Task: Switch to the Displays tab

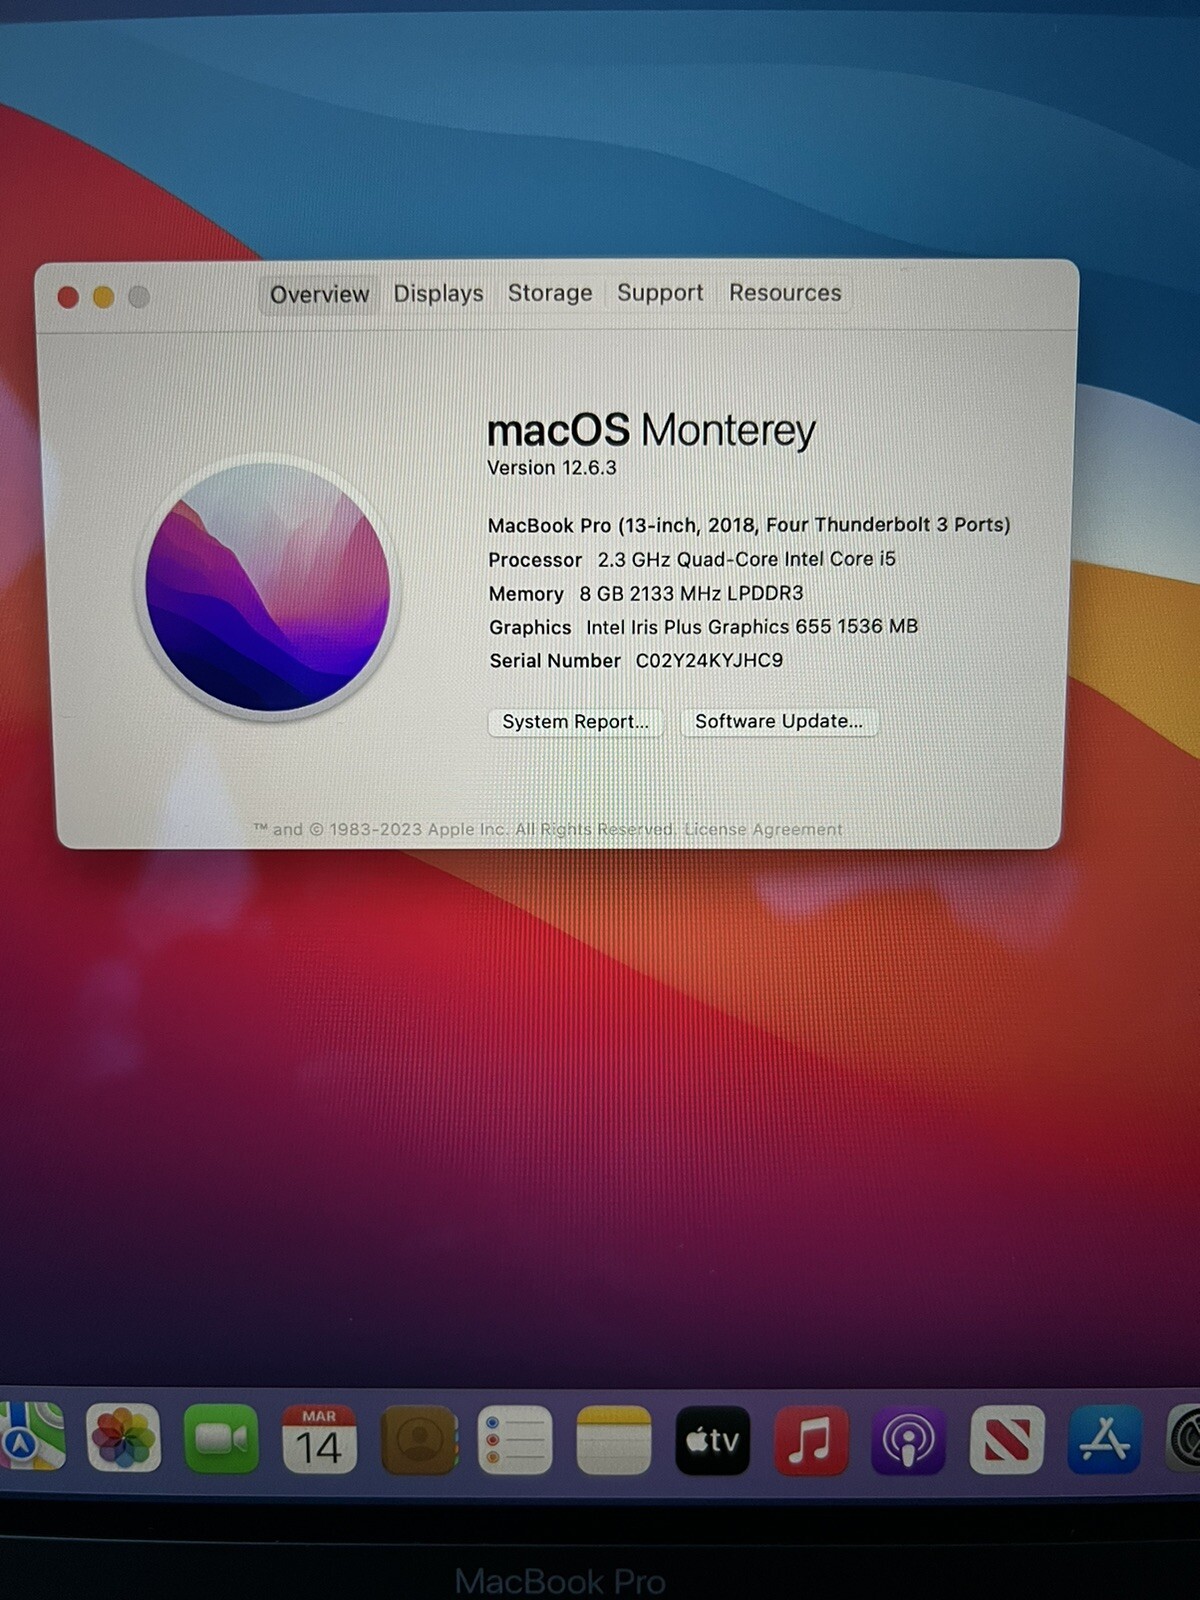Action: pos(438,293)
